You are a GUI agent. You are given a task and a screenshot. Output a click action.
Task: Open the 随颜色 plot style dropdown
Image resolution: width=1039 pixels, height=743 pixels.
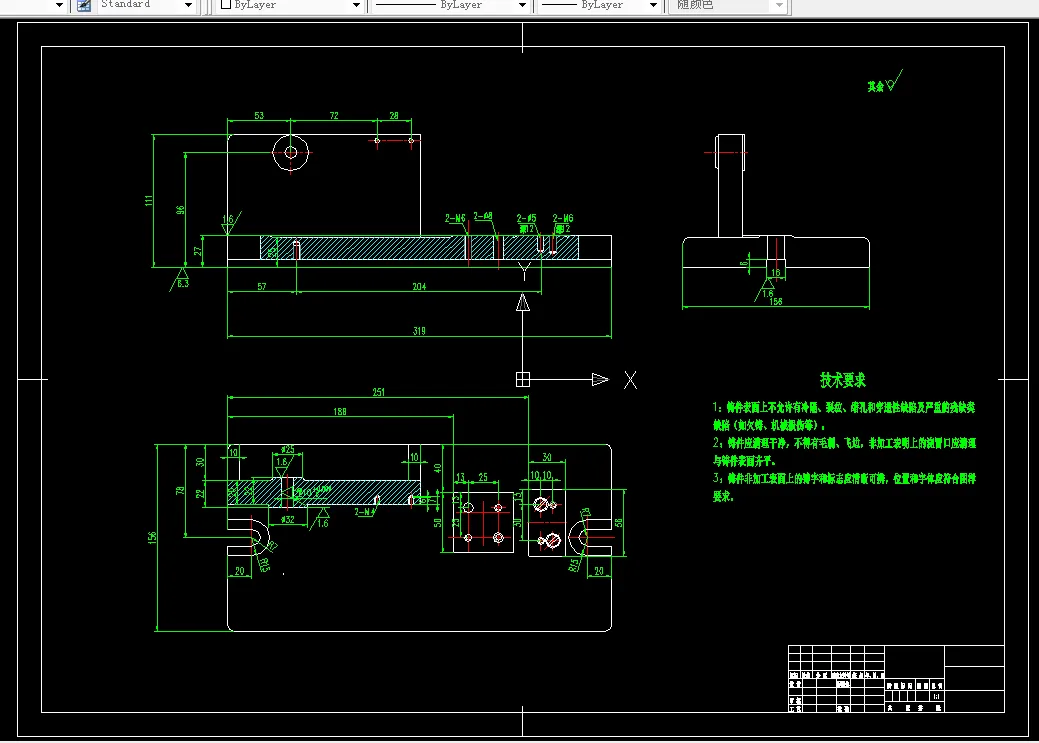(x=779, y=5)
